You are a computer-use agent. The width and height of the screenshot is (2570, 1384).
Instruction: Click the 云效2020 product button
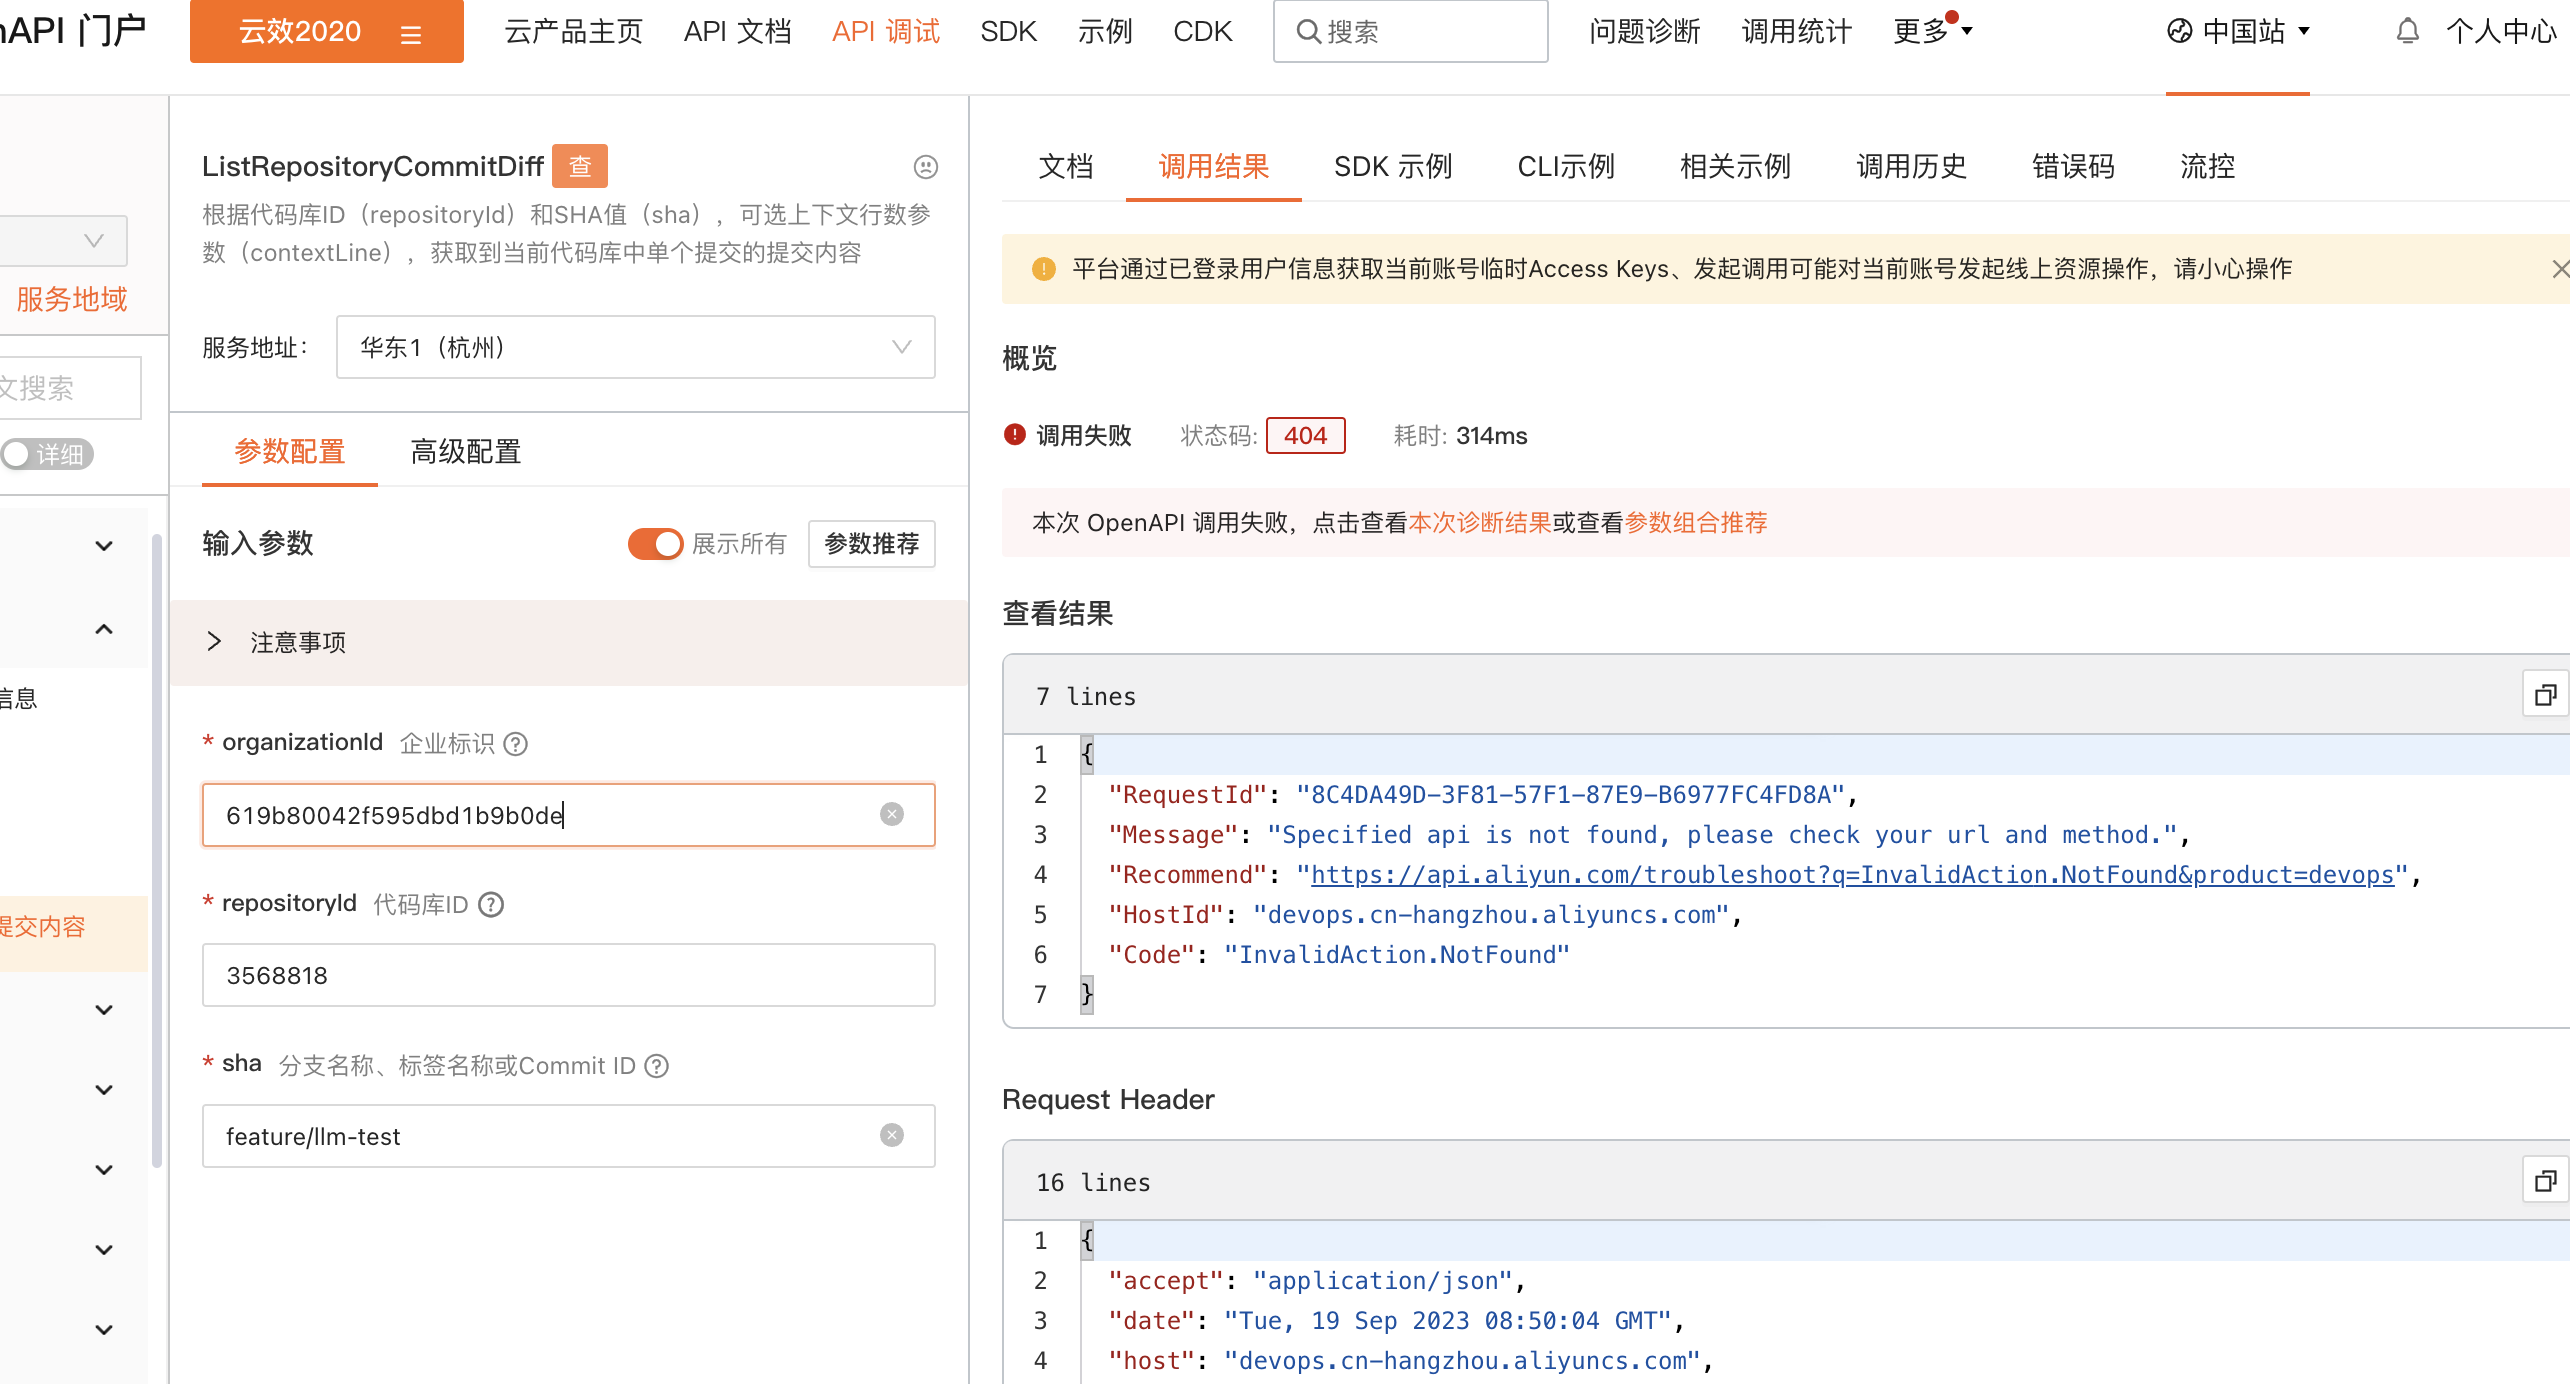pos(327,32)
